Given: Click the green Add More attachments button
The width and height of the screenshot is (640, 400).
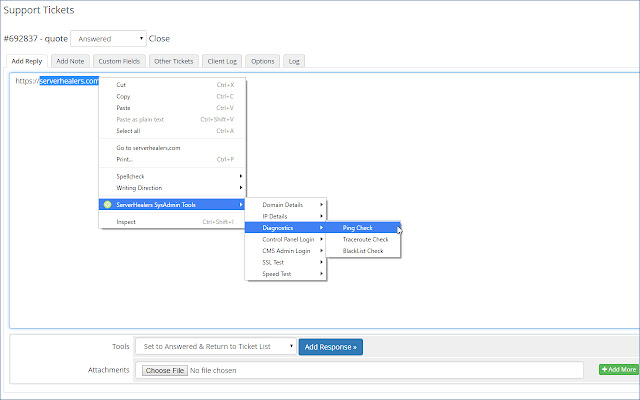Looking at the screenshot, I should coord(619,369).
